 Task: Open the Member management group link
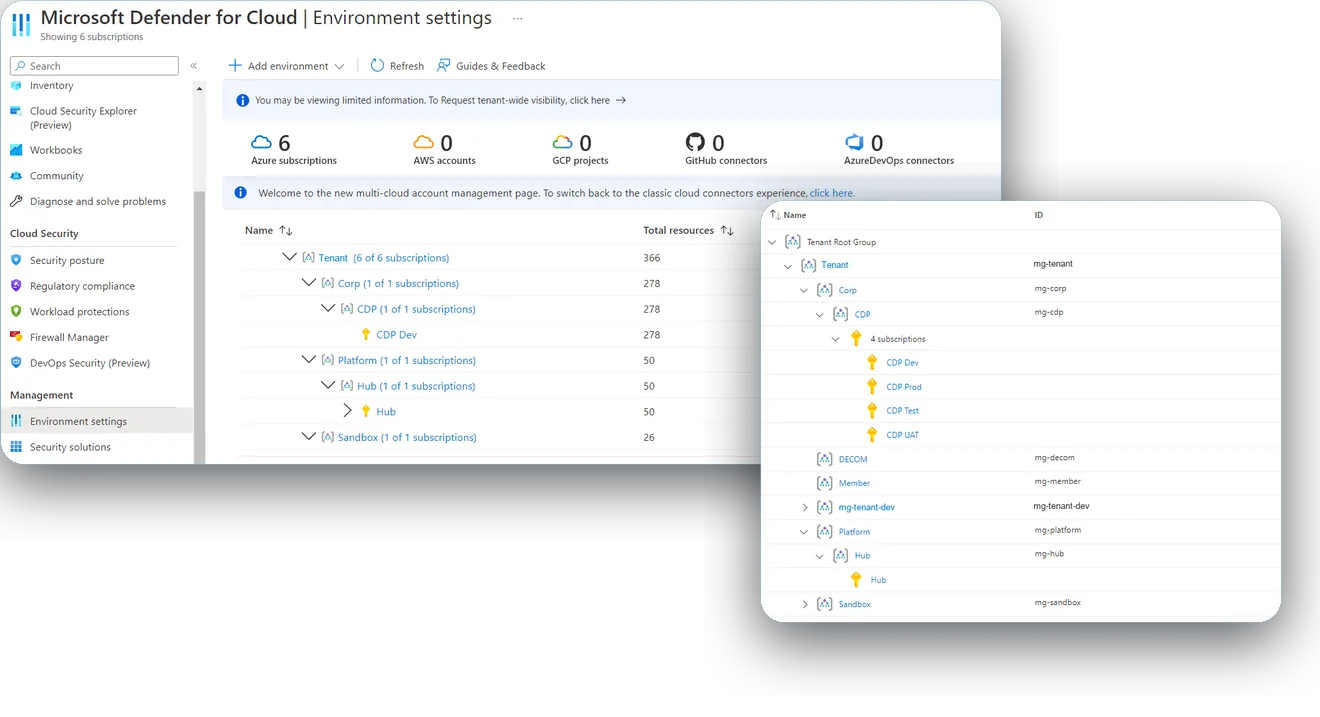point(854,483)
